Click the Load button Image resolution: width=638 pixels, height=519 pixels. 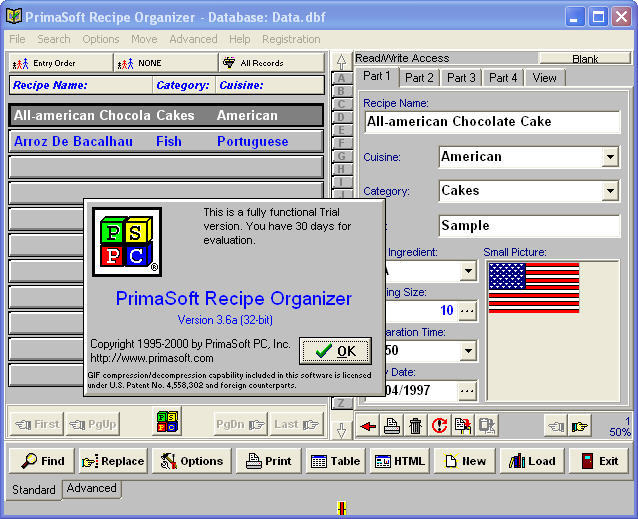tap(532, 461)
